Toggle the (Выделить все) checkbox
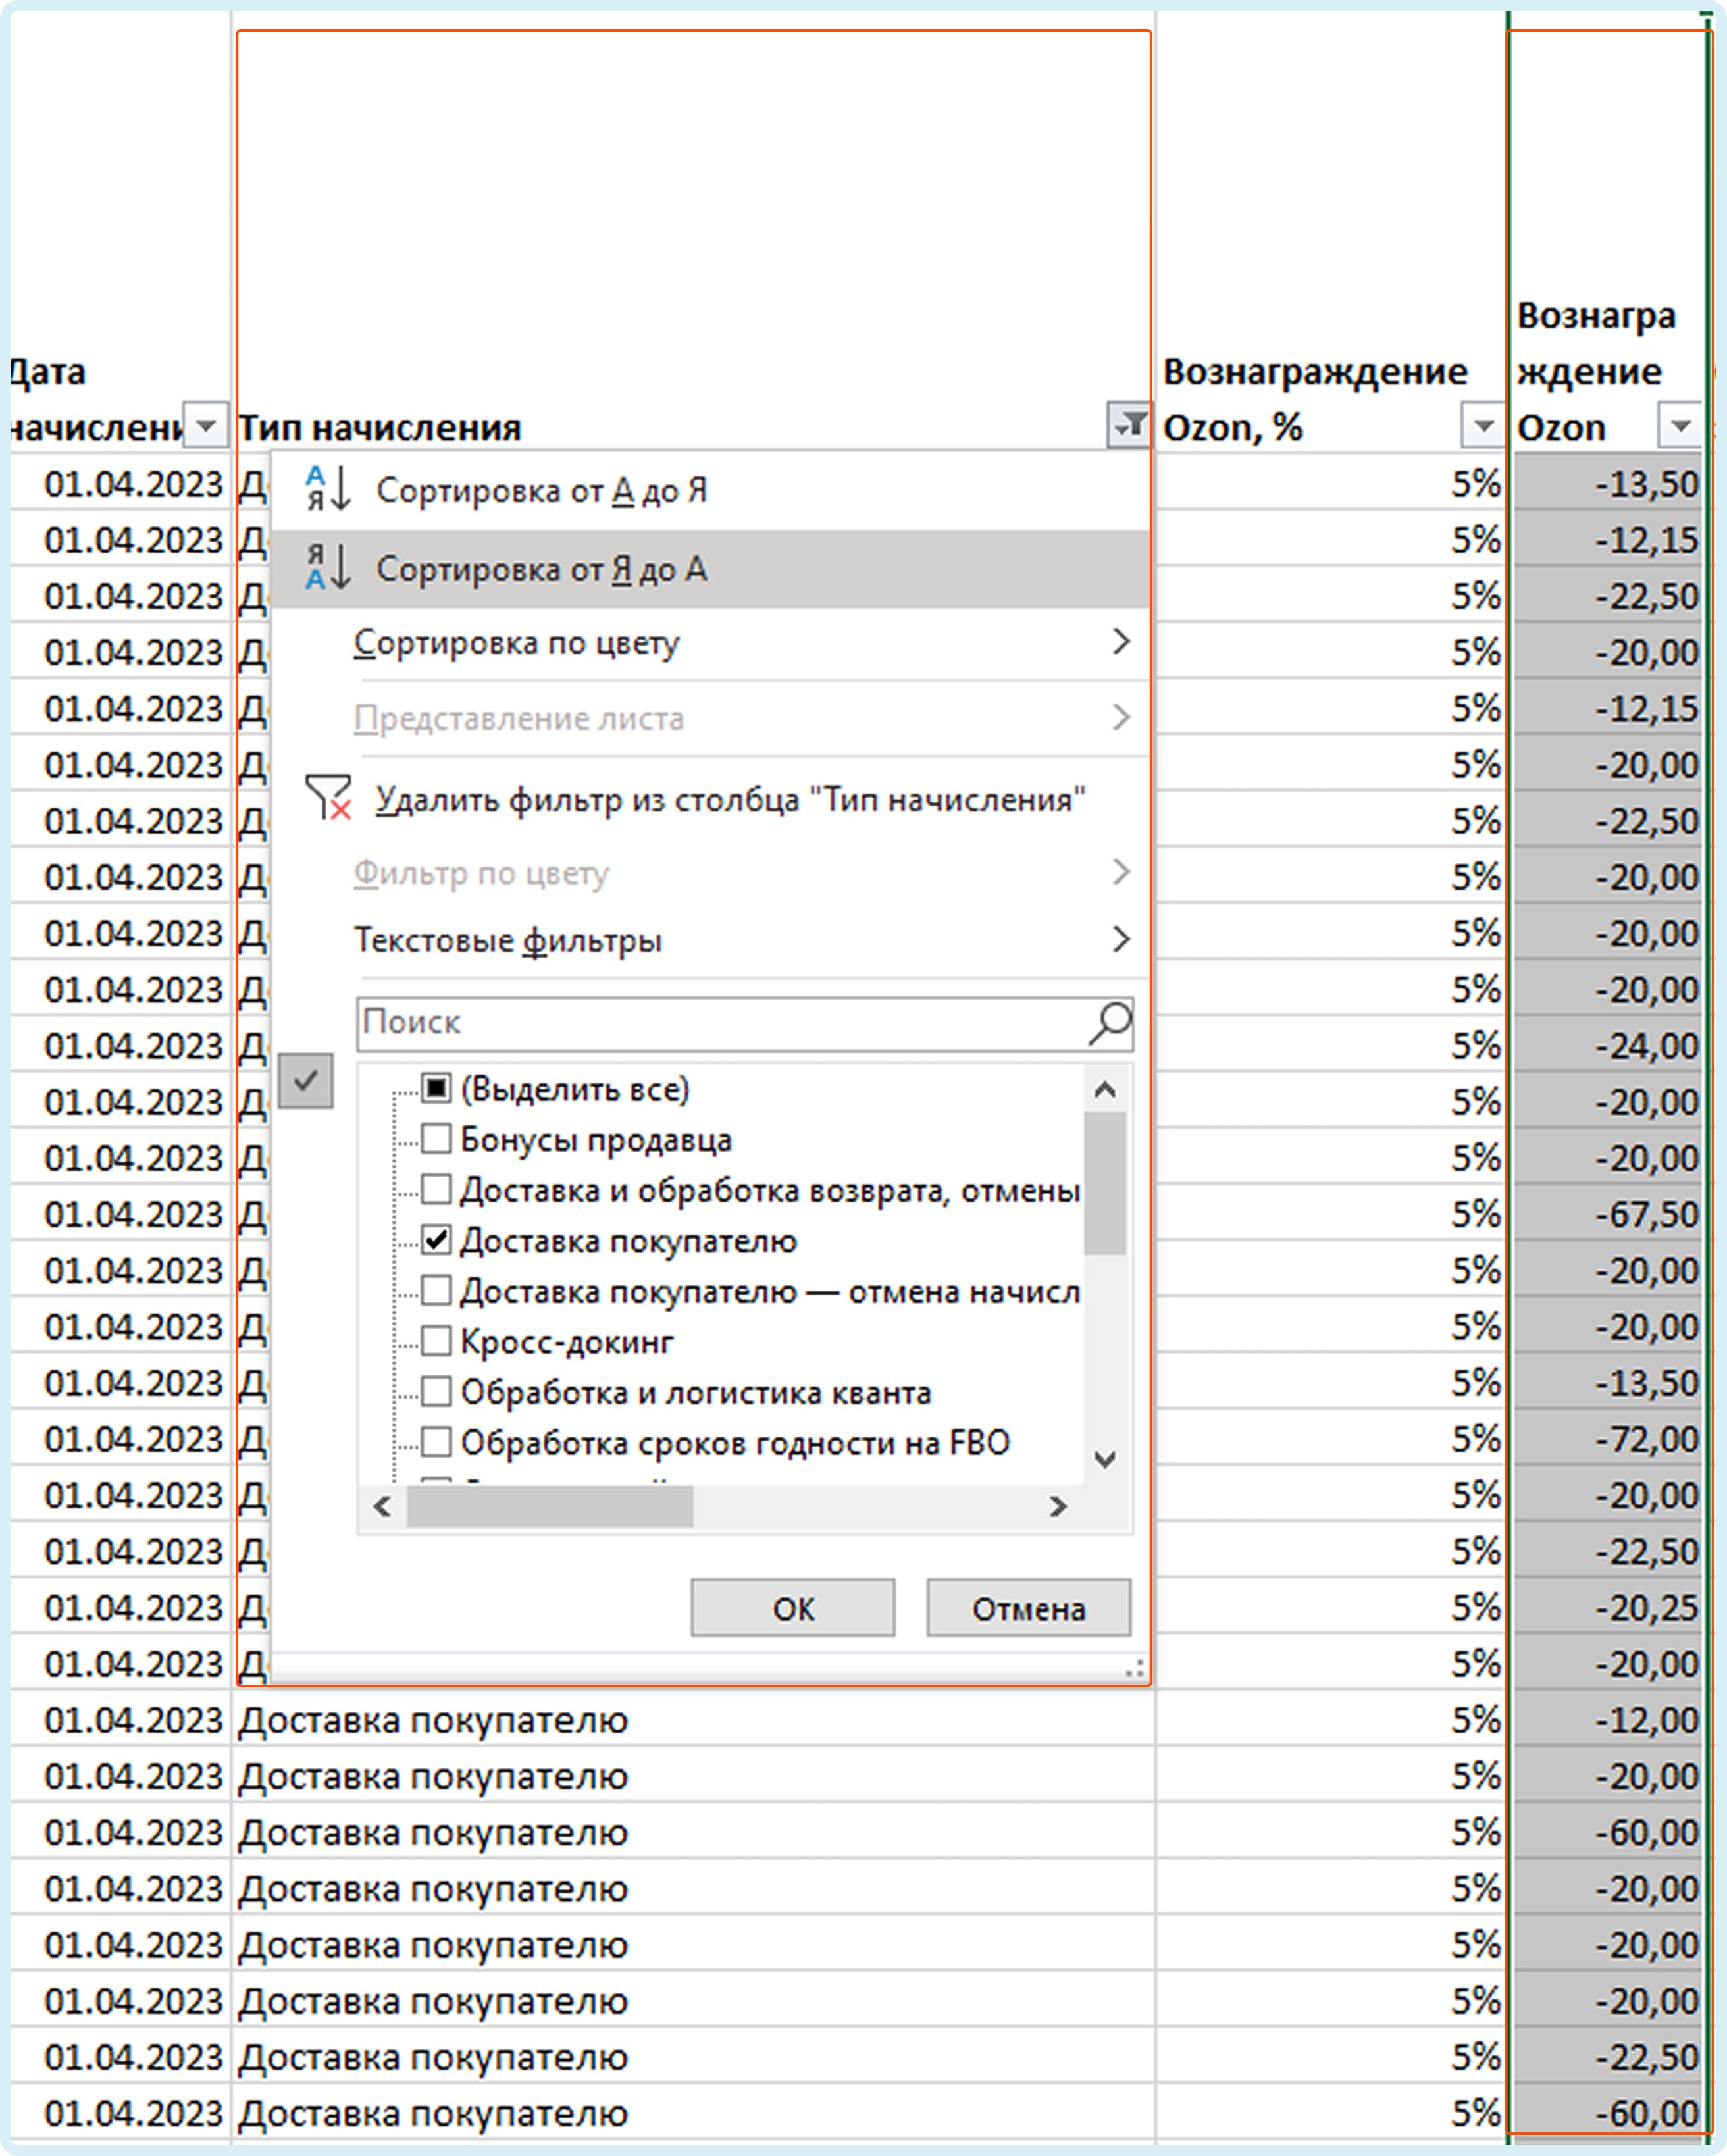Image resolution: width=1727 pixels, height=2156 pixels. (x=436, y=1087)
